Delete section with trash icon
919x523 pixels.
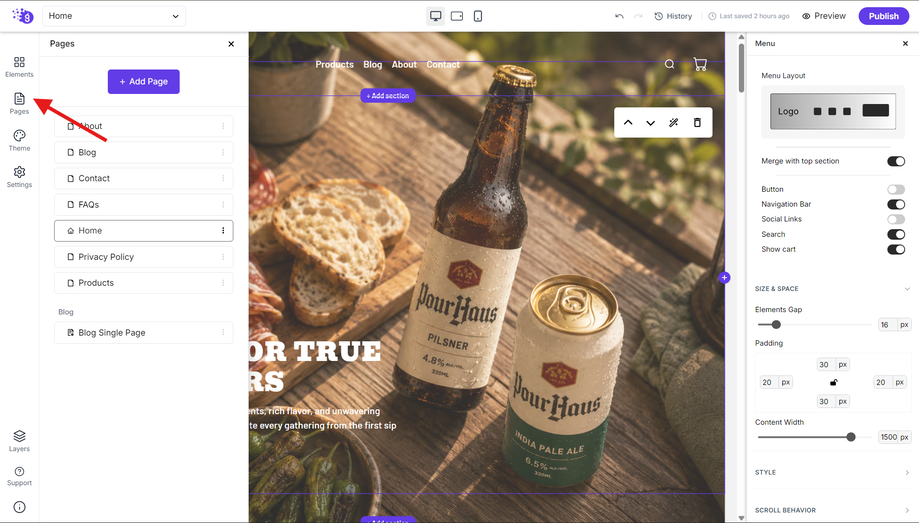coord(697,123)
